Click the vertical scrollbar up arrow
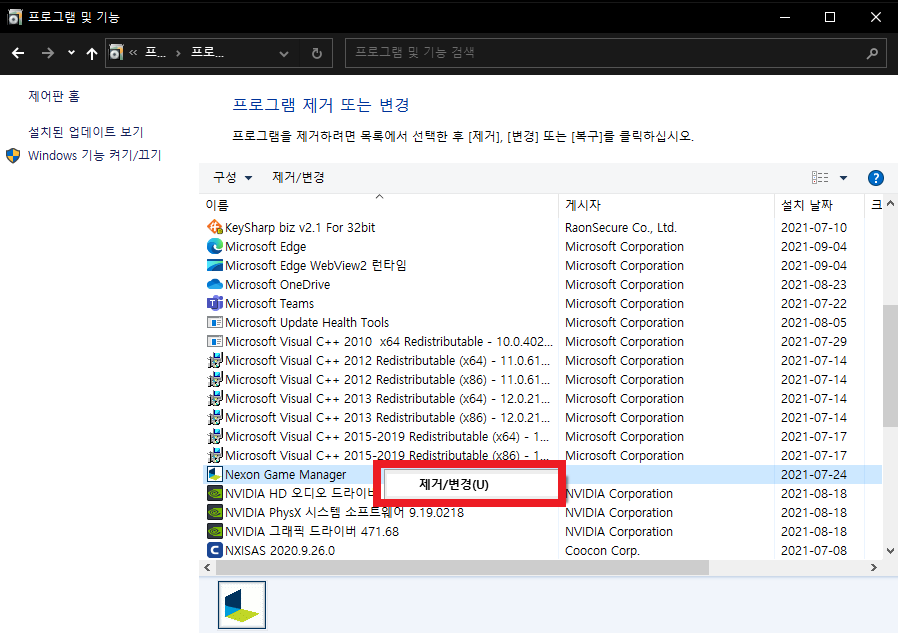 [x=890, y=203]
